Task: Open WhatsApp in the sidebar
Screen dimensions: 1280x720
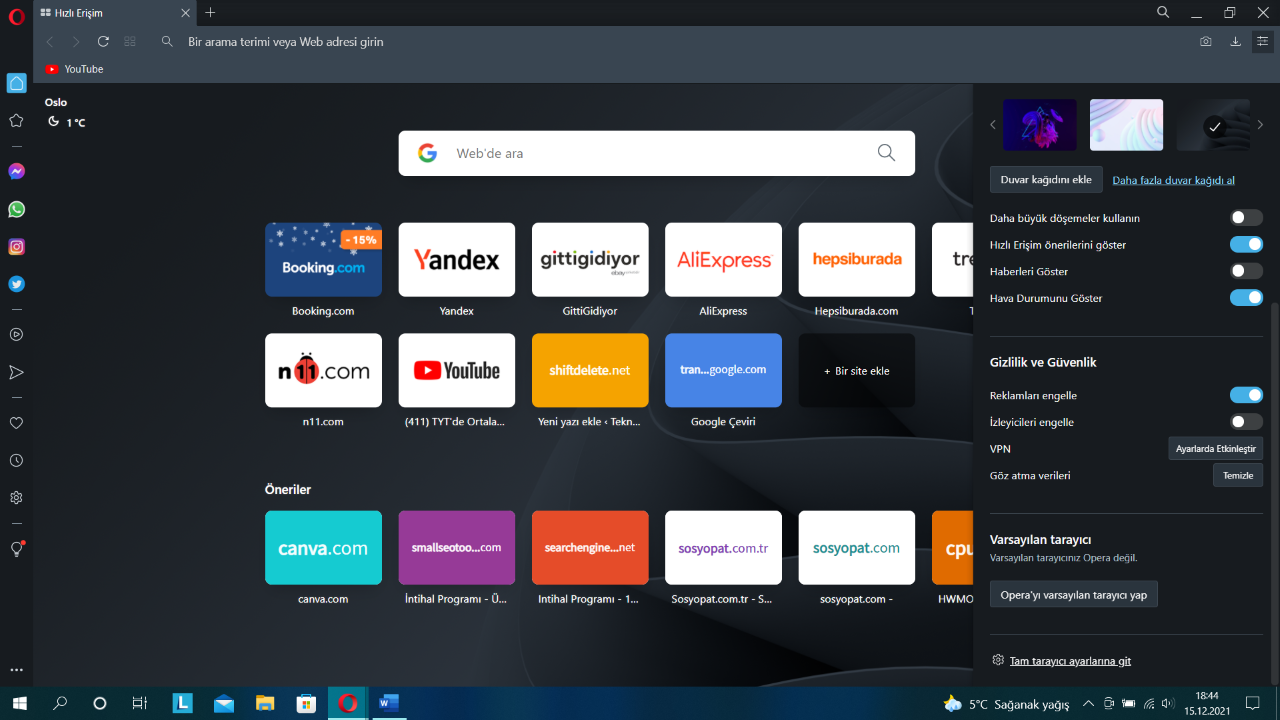Action: (16, 209)
